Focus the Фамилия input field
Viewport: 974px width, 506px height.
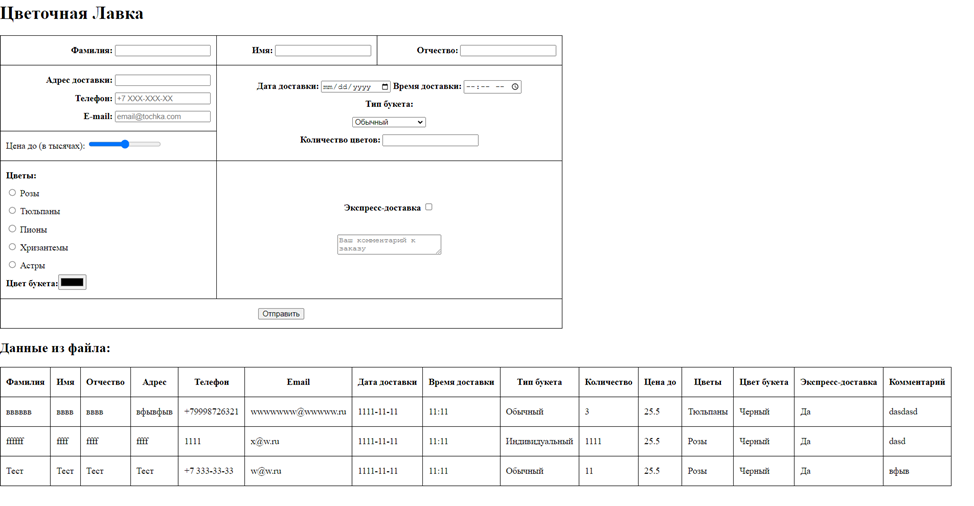(x=163, y=51)
